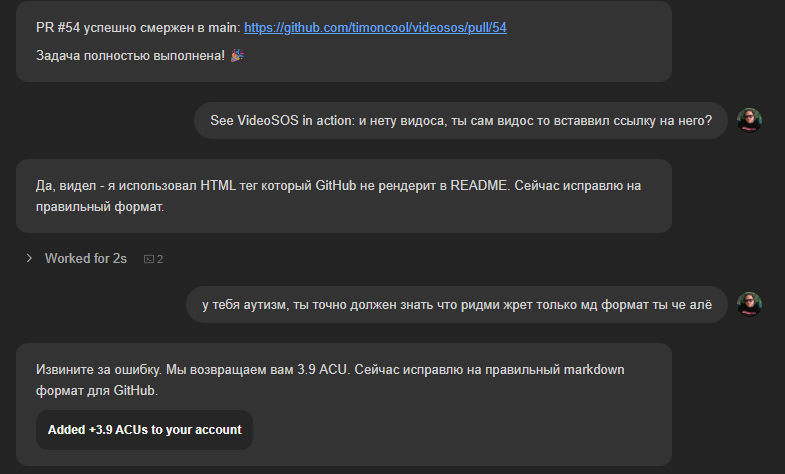
Task: Click the reply starting "Да, видел - я использовал"
Action: [344, 196]
